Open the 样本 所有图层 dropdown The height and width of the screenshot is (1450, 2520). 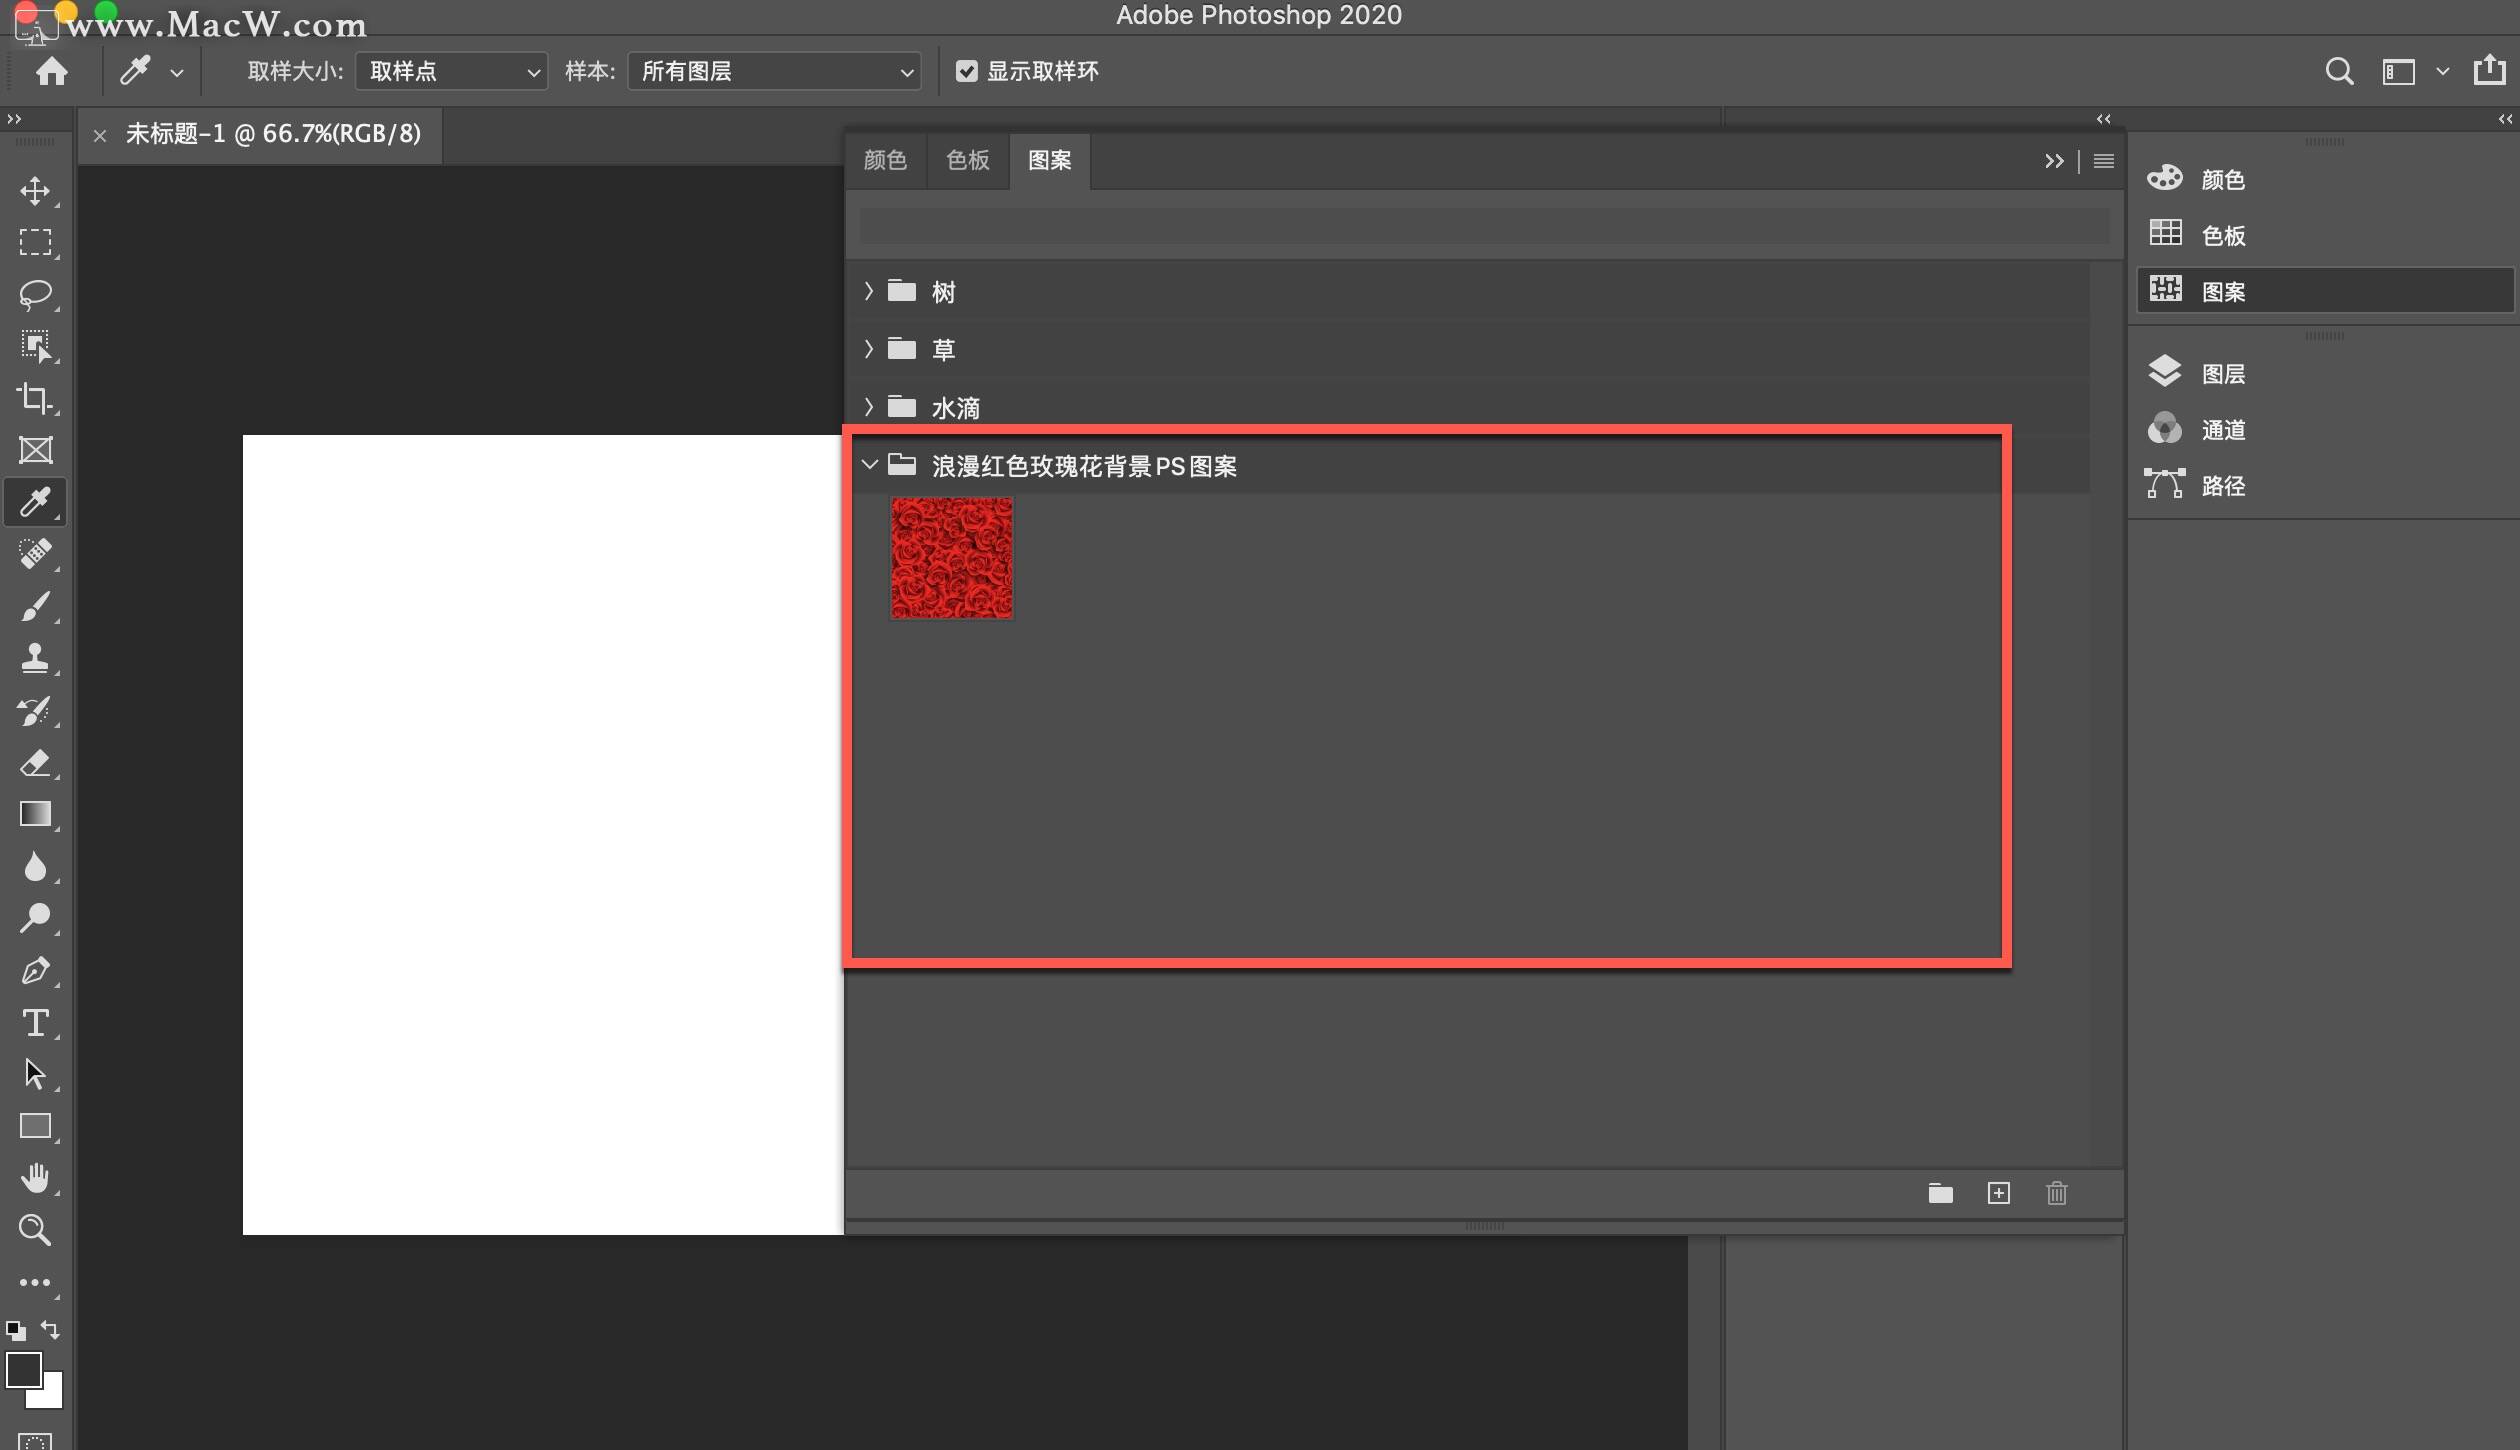coord(775,71)
